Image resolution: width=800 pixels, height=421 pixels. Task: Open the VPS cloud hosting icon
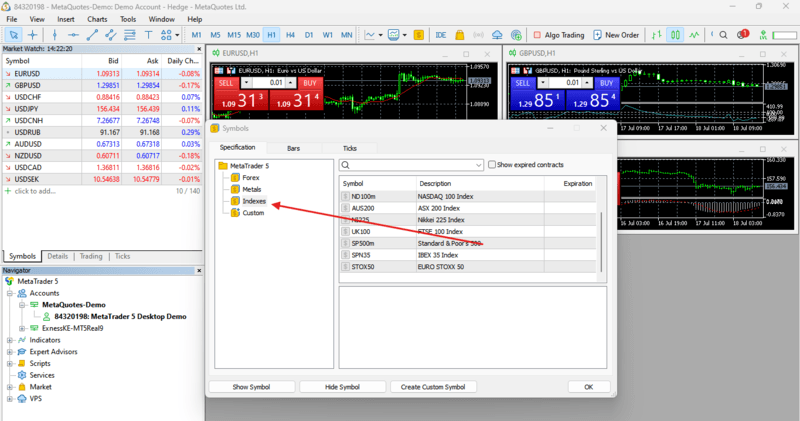click(497, 35)
